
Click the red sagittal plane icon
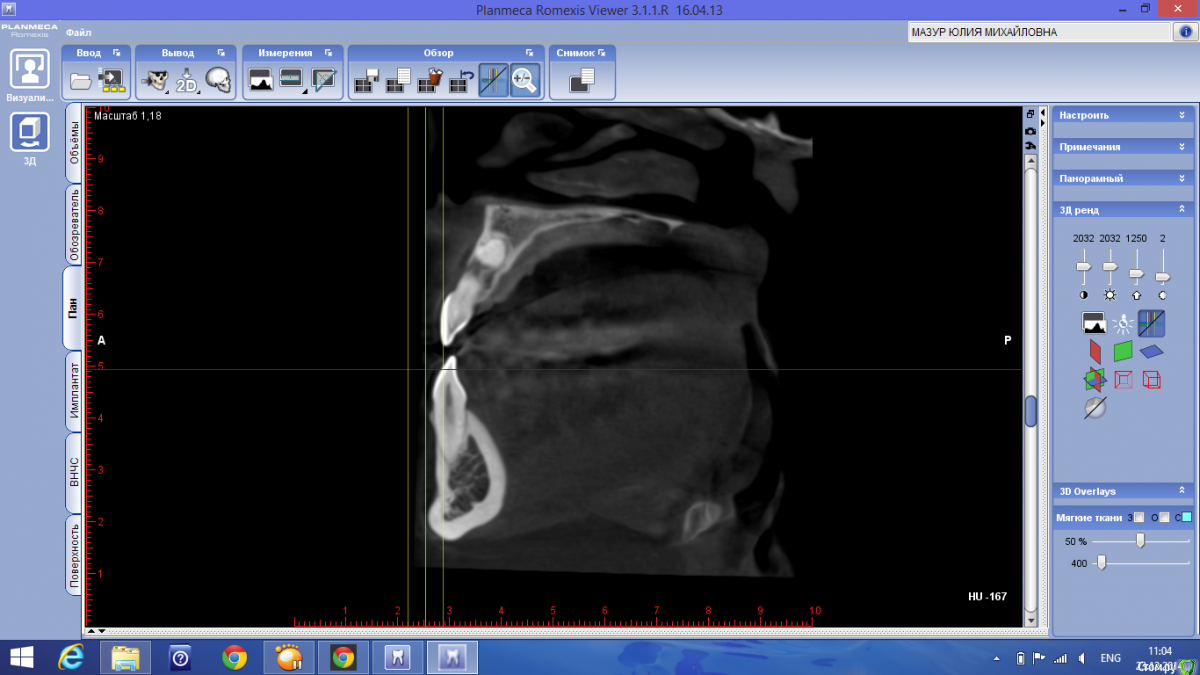(x=1096, y=351)
